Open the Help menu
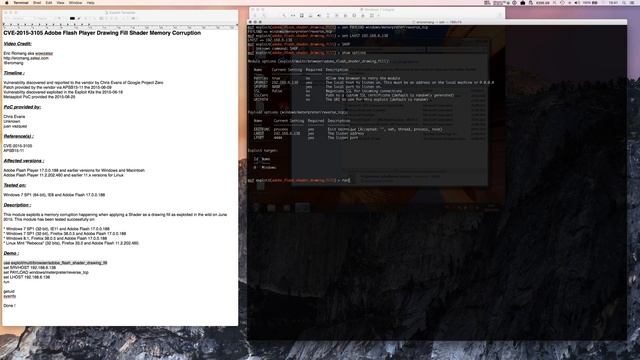This screenshot has width=640, height=360. point(91,2)
